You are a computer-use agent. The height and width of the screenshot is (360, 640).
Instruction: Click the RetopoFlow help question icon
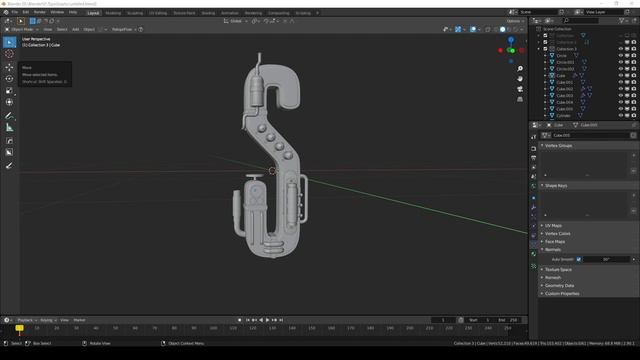[x=141, y=29]
